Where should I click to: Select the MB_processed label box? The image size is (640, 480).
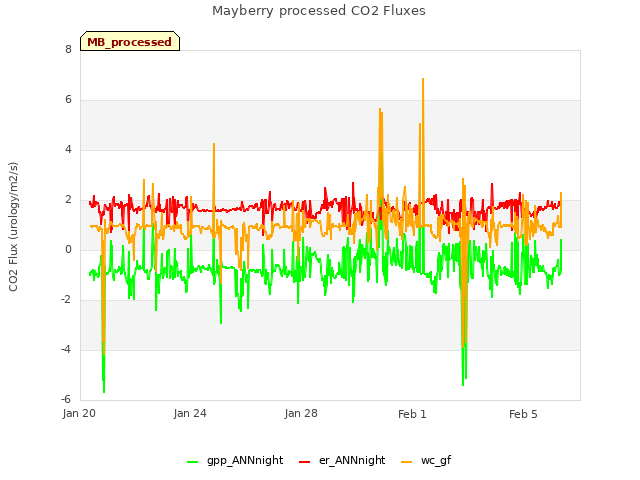coord(130,42)
